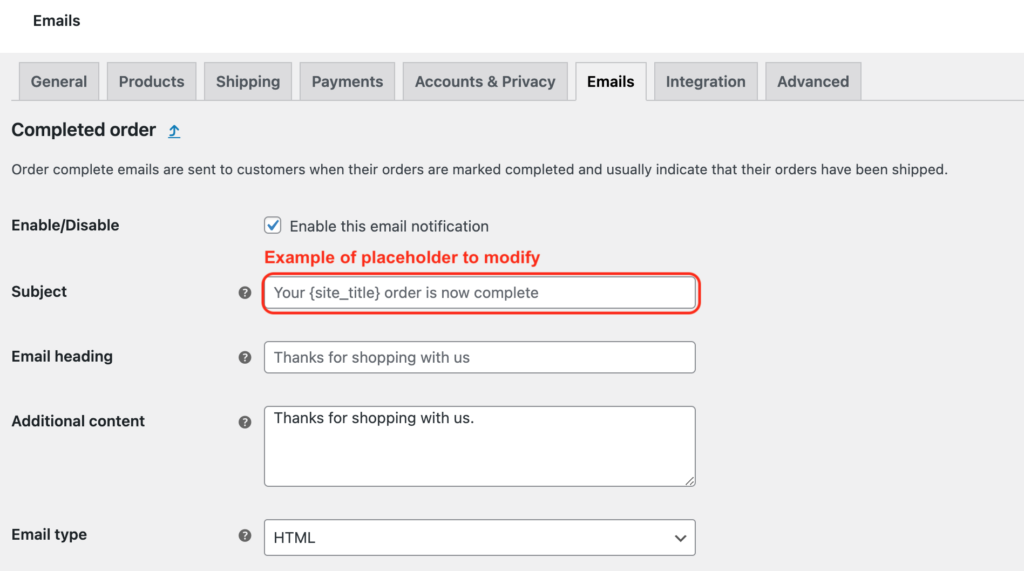The height and width of the screenshot is (571, 1024).
Task: Click the chevron arrow in Email type select
Action: click(x=680, y=538)
